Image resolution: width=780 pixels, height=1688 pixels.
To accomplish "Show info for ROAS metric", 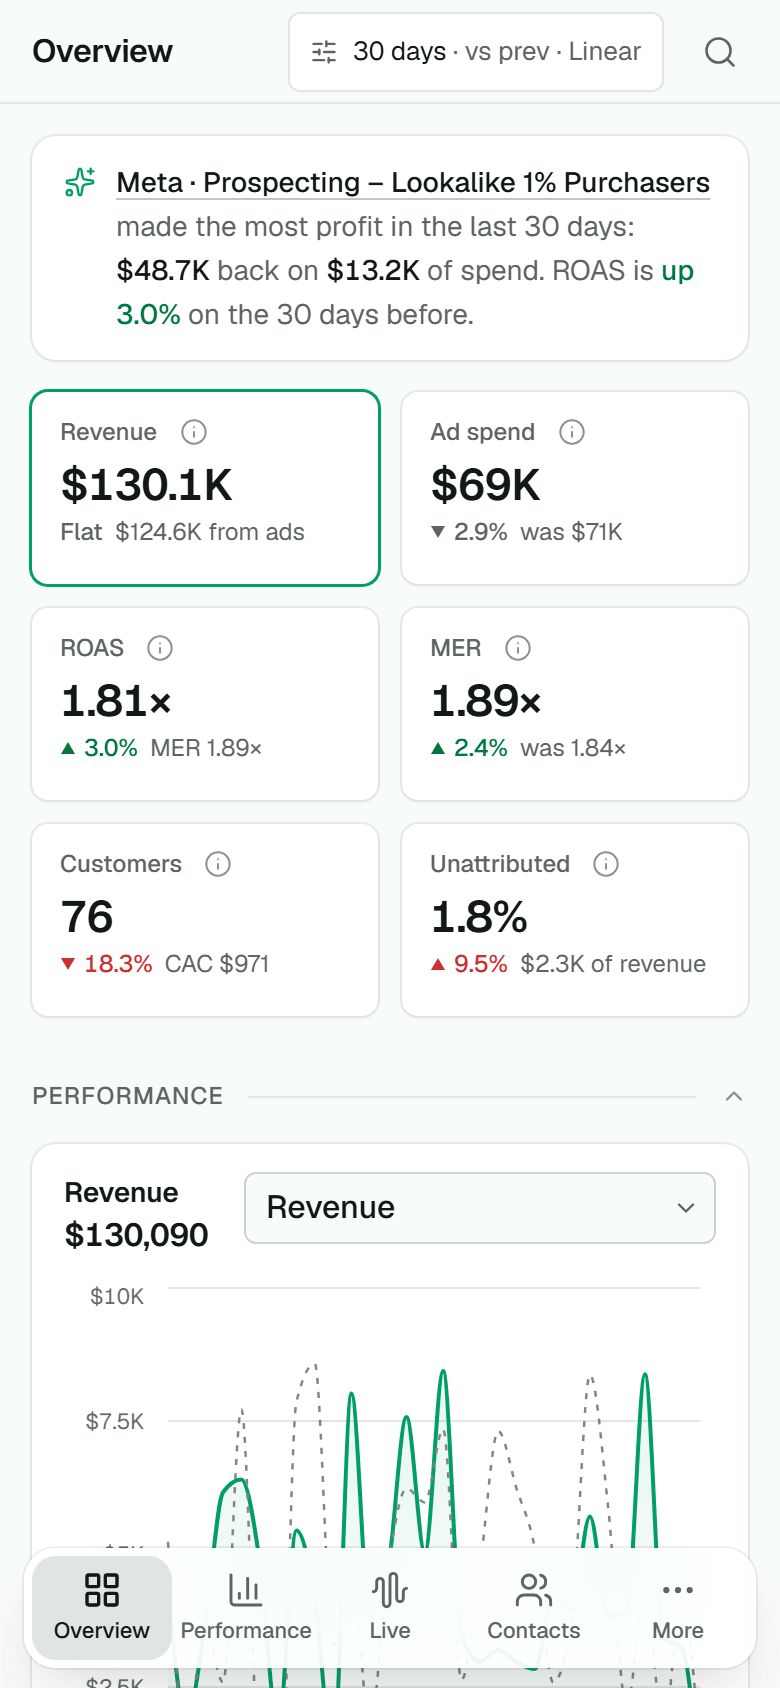I will (x=160, y=648).
